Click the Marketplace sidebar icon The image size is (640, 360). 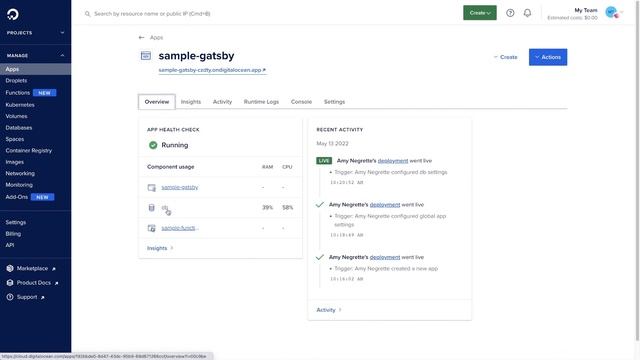[x=10, y=268]
